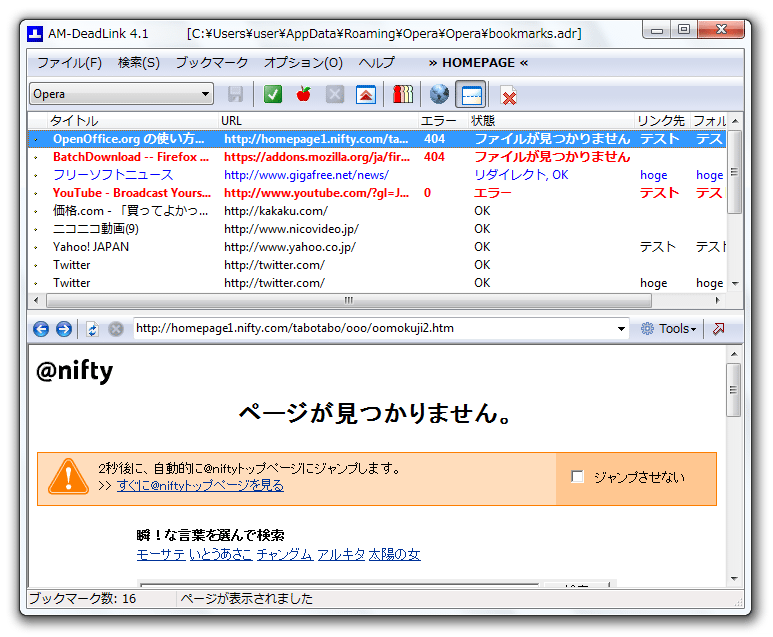This screenshot has height=637, width=773.
Task: Click the gray stop loading icon in preview bar
Action: pos(116,329)
